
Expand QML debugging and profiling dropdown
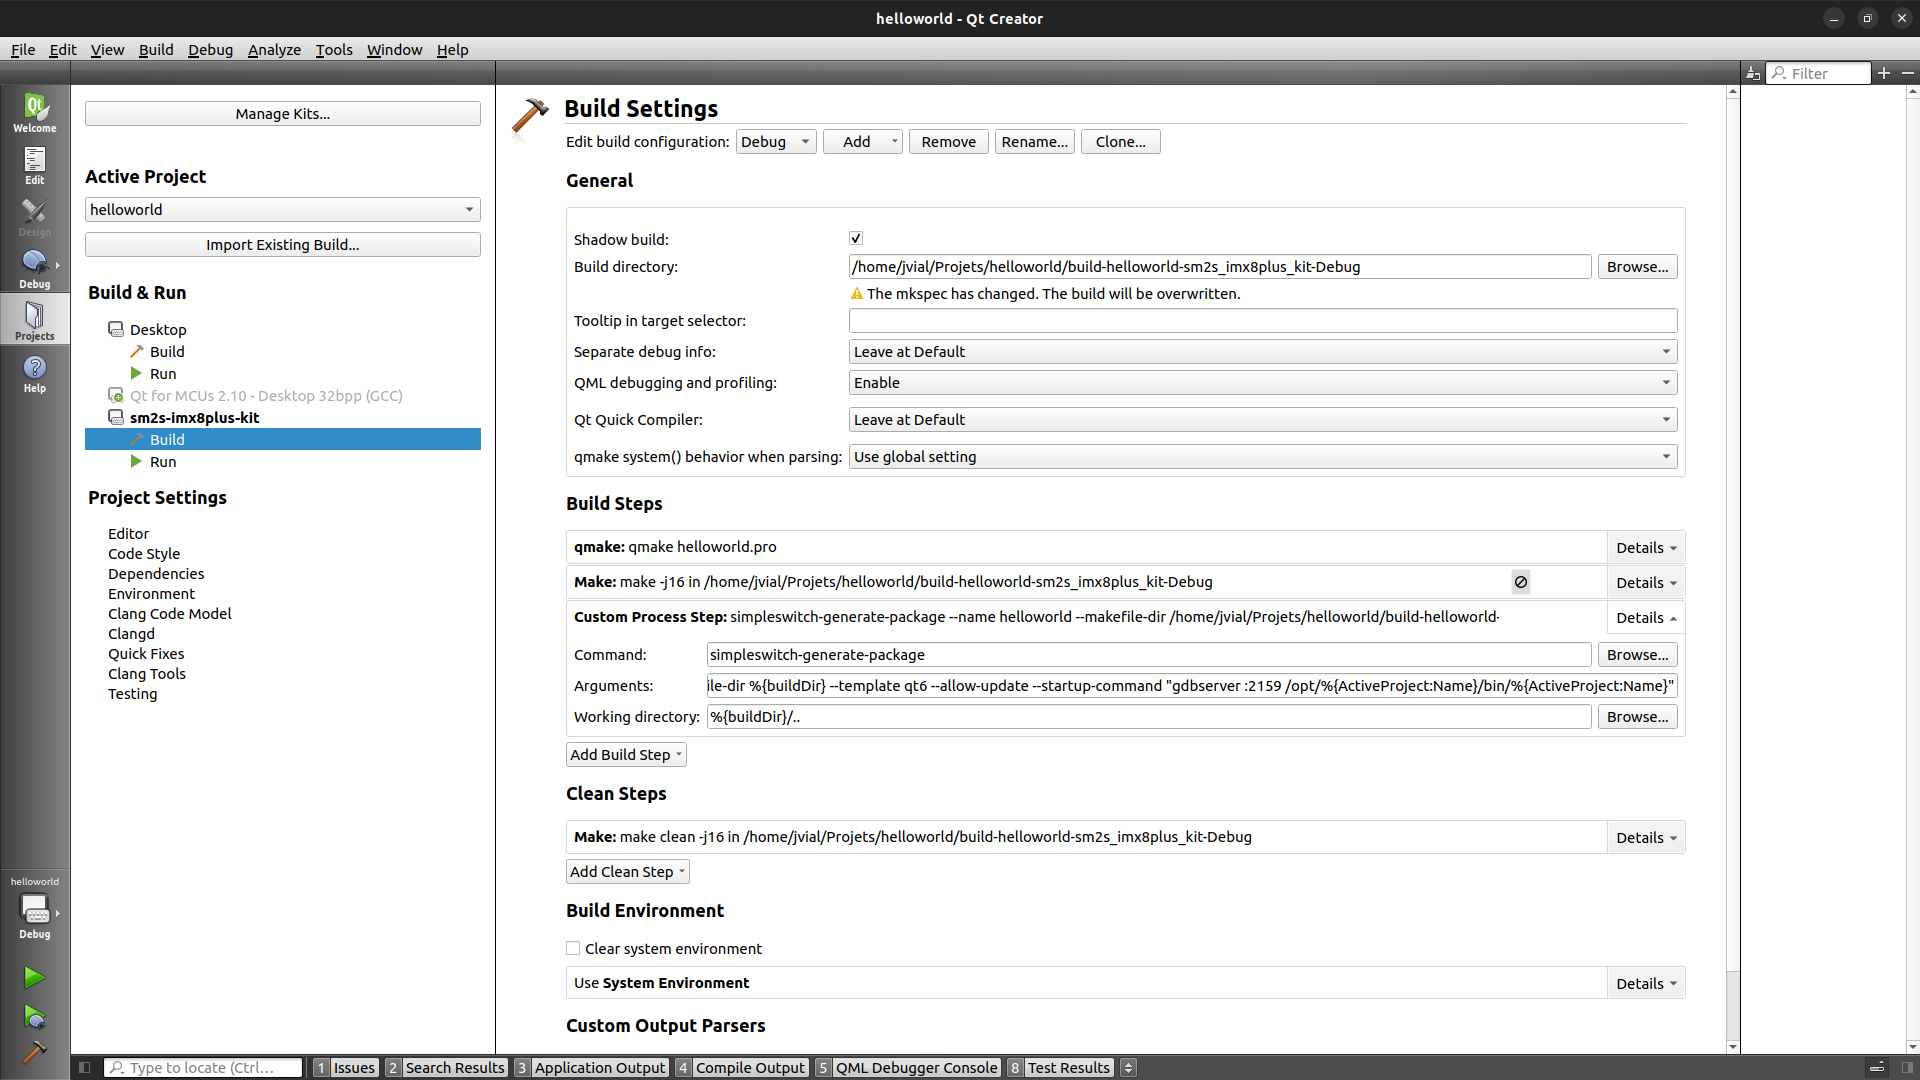click(x=1262, y=383)
